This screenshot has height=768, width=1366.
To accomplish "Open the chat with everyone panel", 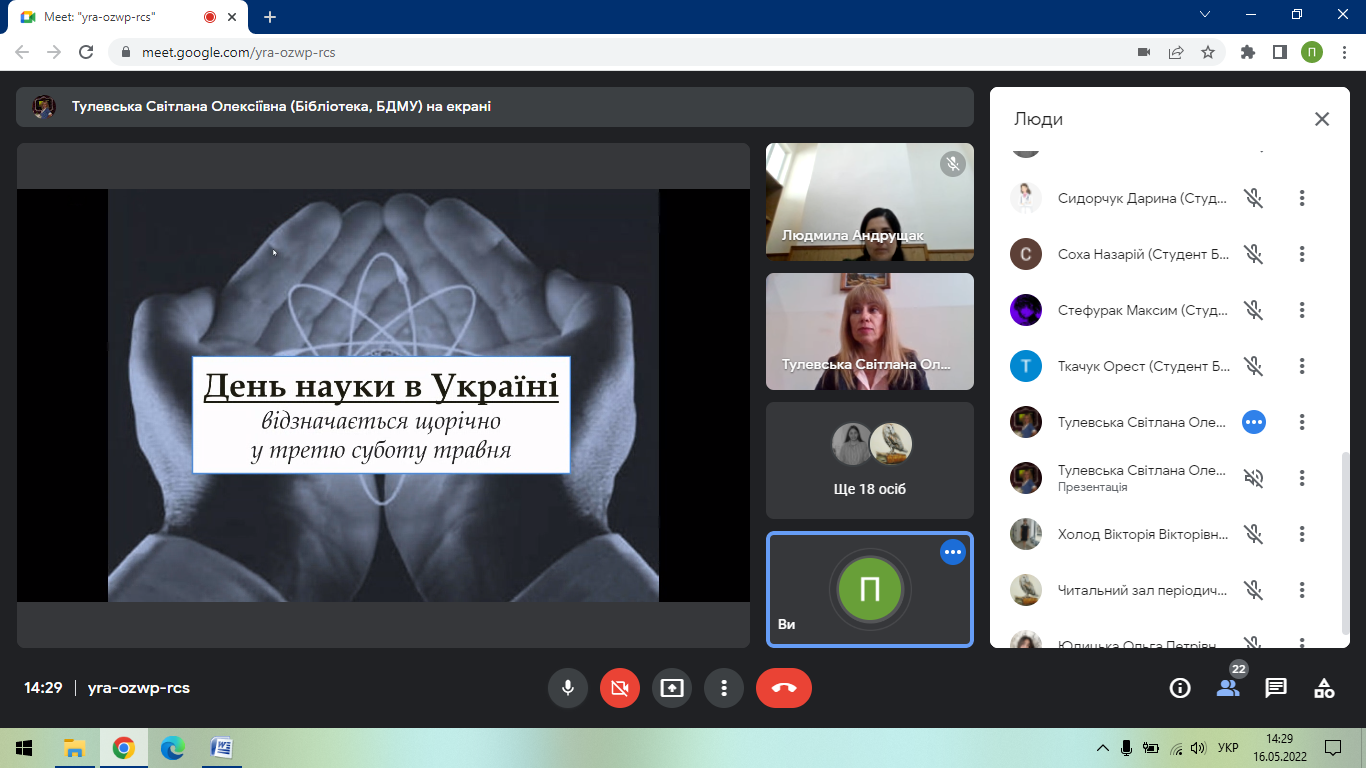I will click(x=1276, y=688).
